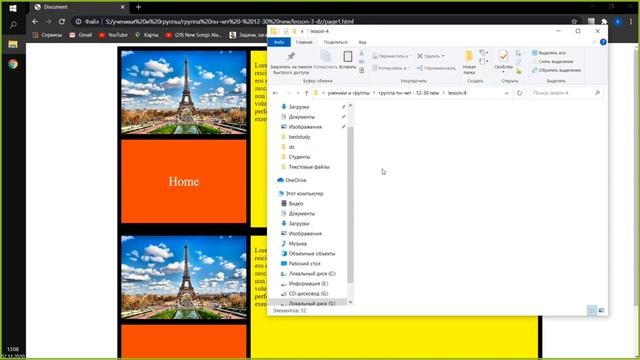This screenshot has height=360, width=640.
Task: Click the Explorer Help question mark icon
Action: click(603, 42)
